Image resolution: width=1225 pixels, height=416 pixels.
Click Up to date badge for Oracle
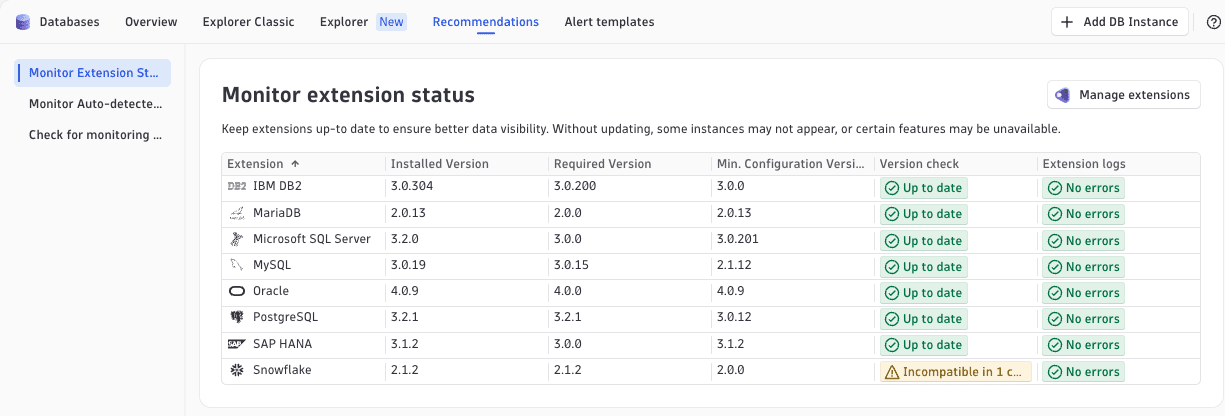(923, 293)
